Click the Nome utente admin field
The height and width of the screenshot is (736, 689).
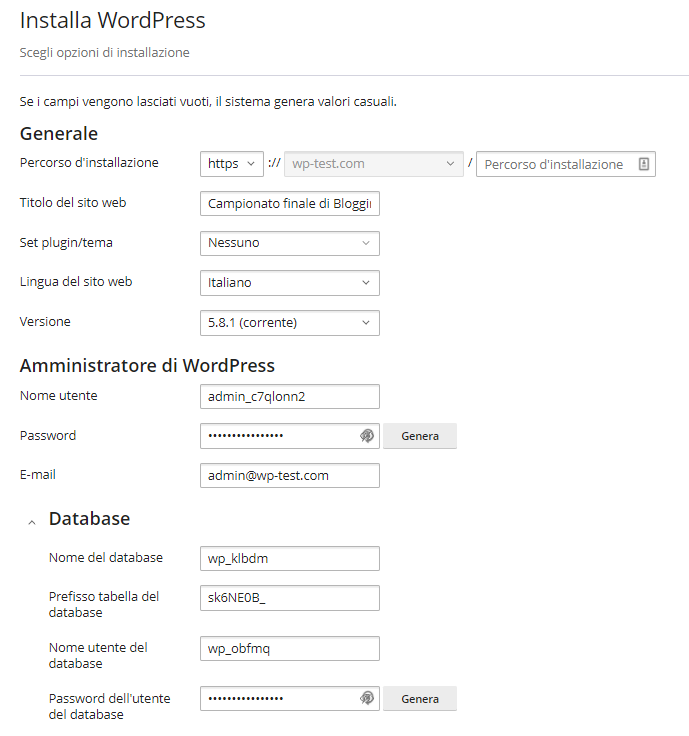pyautogui.click(x=290, y=397)
